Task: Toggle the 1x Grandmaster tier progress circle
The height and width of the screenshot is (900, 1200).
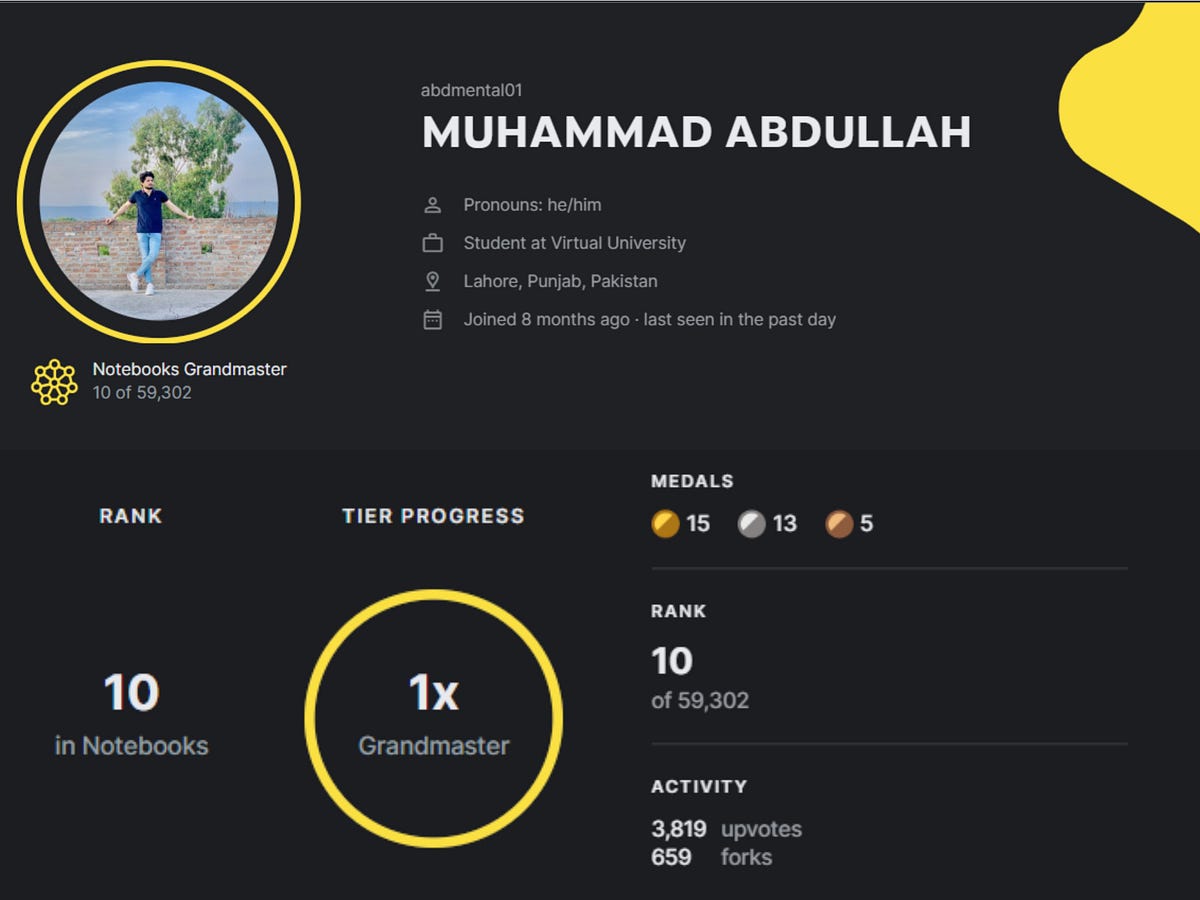Action: pos(434,715)
